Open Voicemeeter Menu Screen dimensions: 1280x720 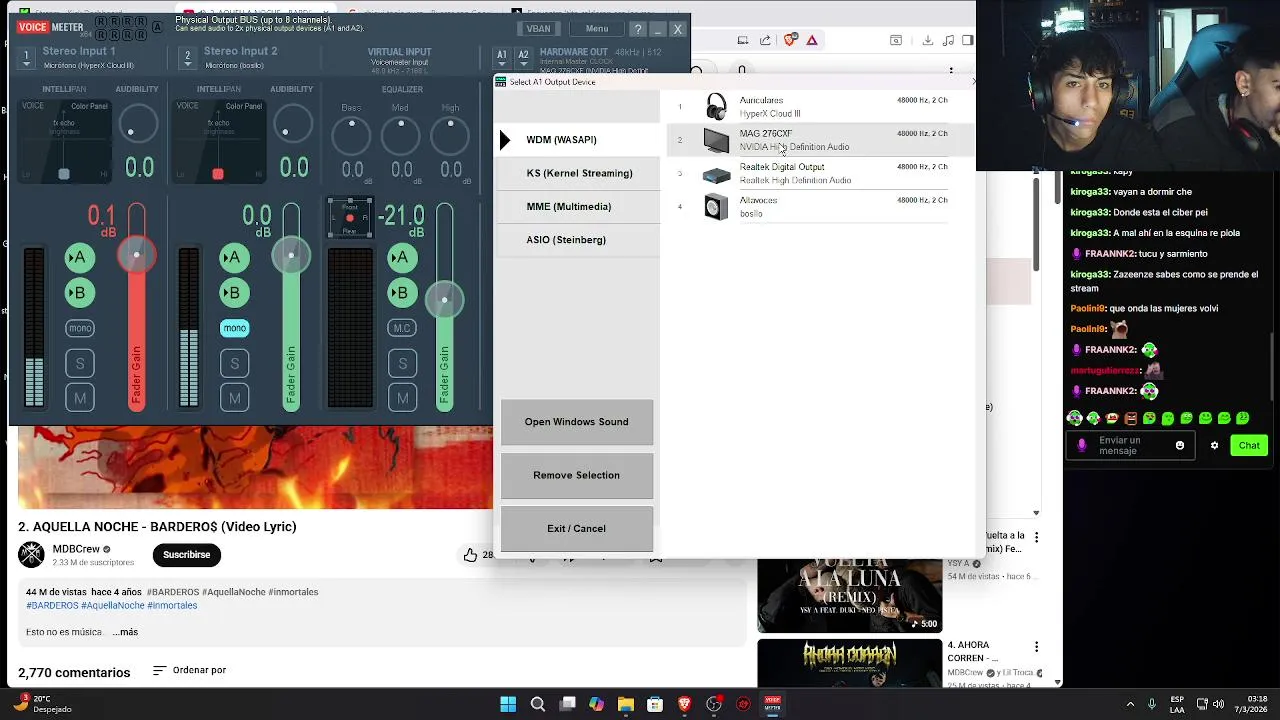[597, 29]
